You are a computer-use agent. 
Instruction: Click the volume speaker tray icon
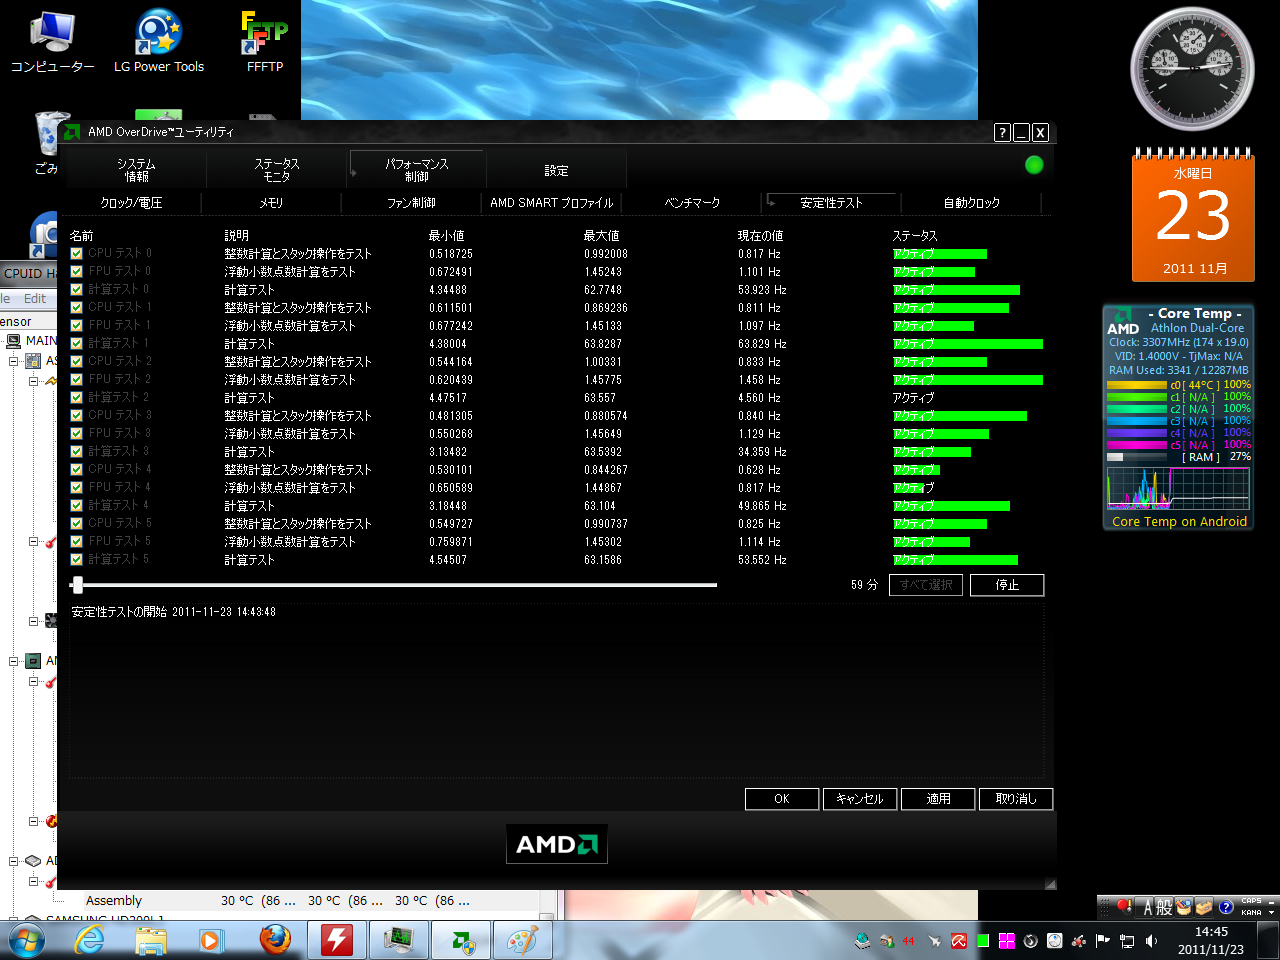[1151, 941]
